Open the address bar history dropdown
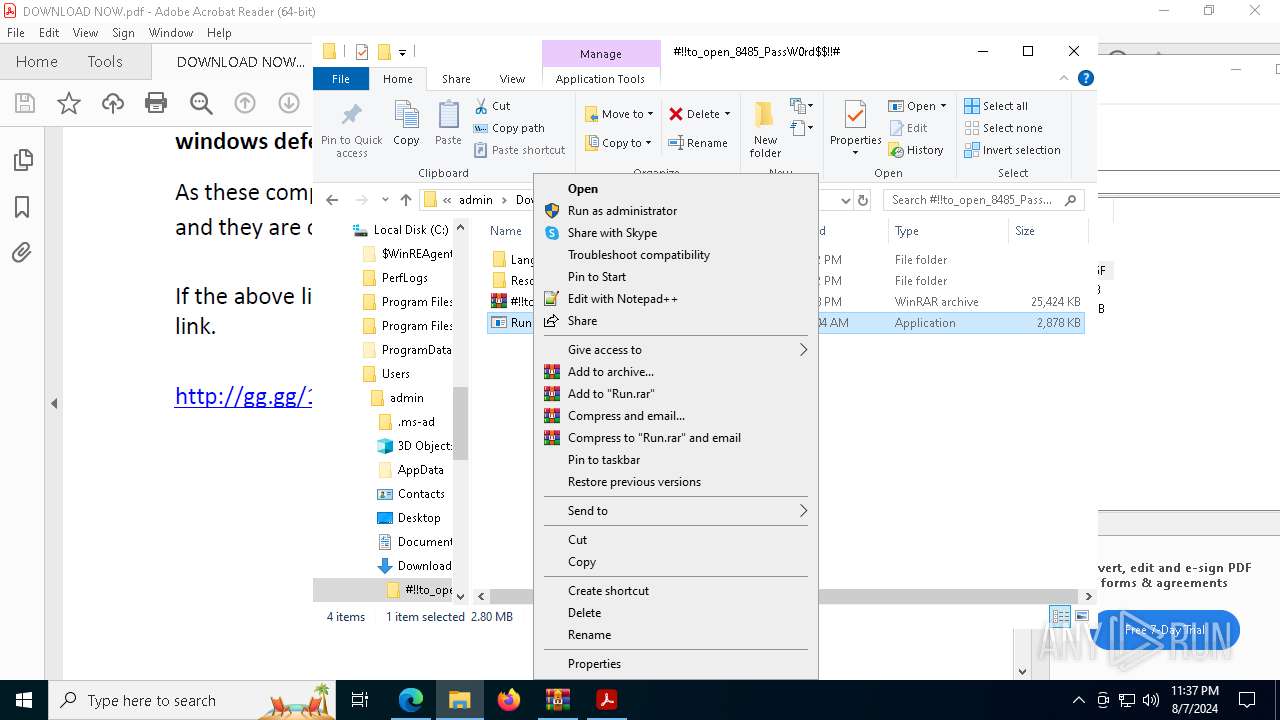Screen dimensions: 1280x720 click(x=846, y=200)
